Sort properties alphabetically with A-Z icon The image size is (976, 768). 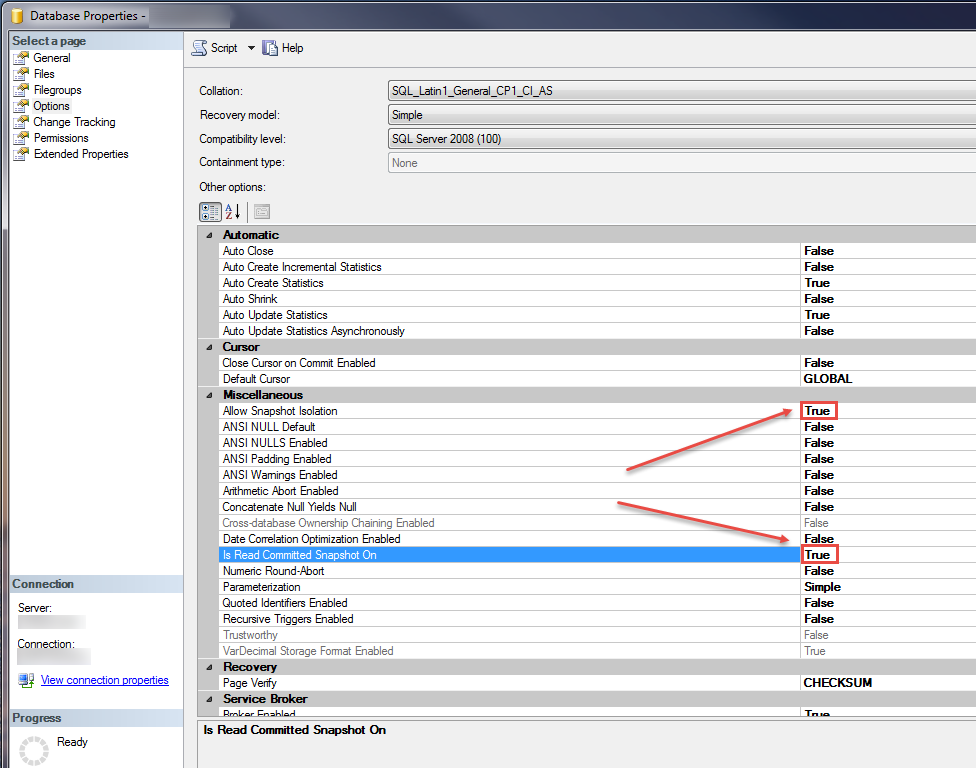[233, 212]
